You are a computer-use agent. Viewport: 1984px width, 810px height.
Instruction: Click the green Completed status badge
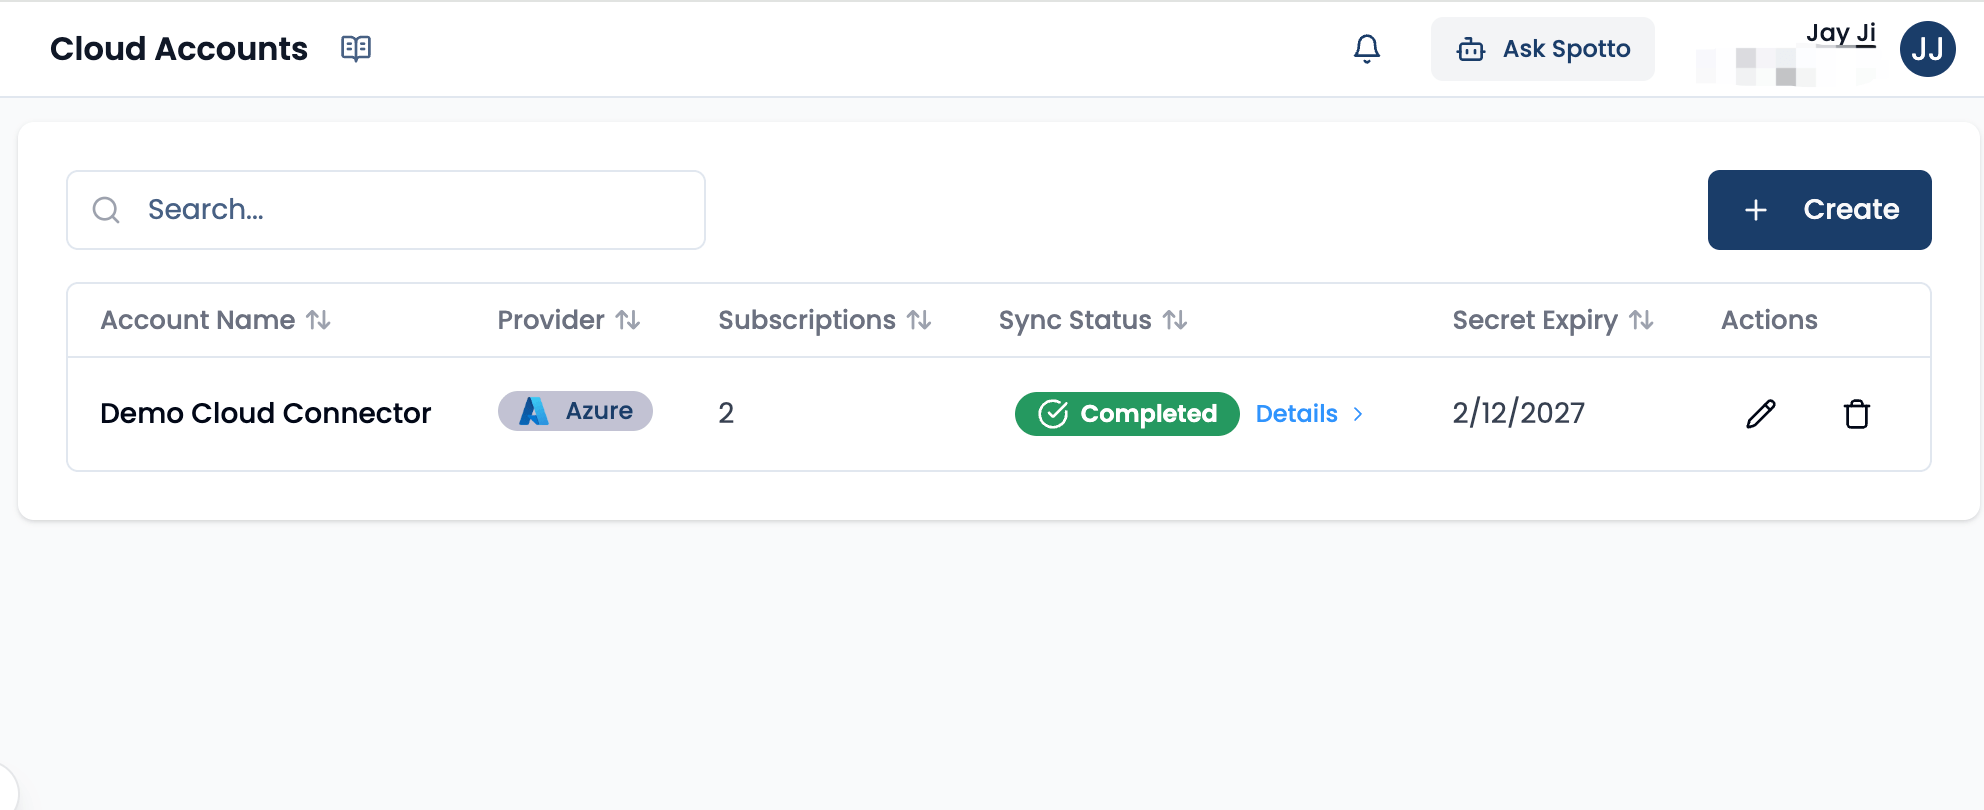(1127, 414)
